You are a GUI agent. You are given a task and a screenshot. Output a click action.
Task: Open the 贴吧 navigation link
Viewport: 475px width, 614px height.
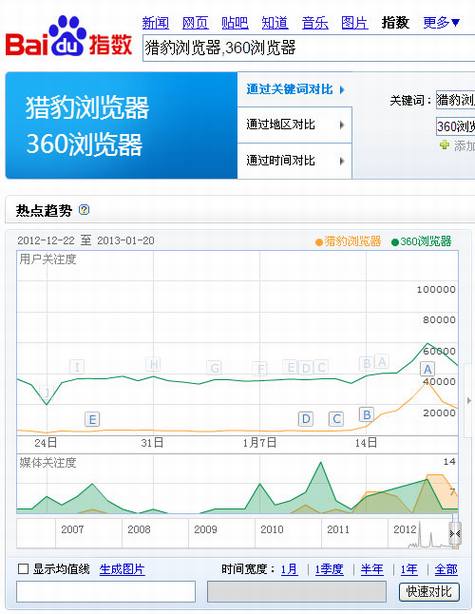click(235, 23)
